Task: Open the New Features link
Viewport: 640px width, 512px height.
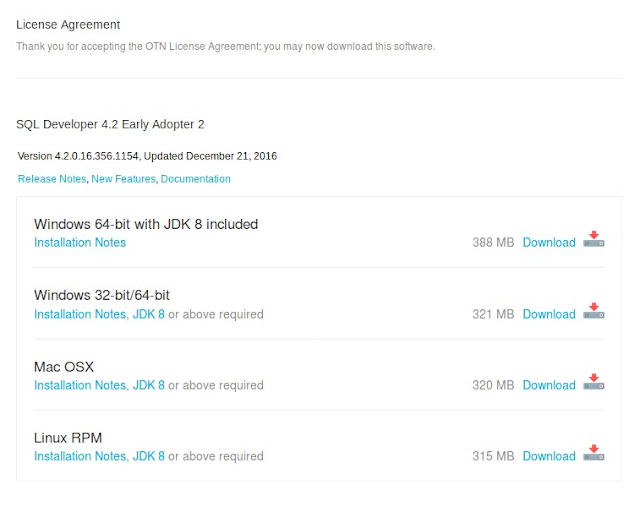Action: tap(123, 179)
